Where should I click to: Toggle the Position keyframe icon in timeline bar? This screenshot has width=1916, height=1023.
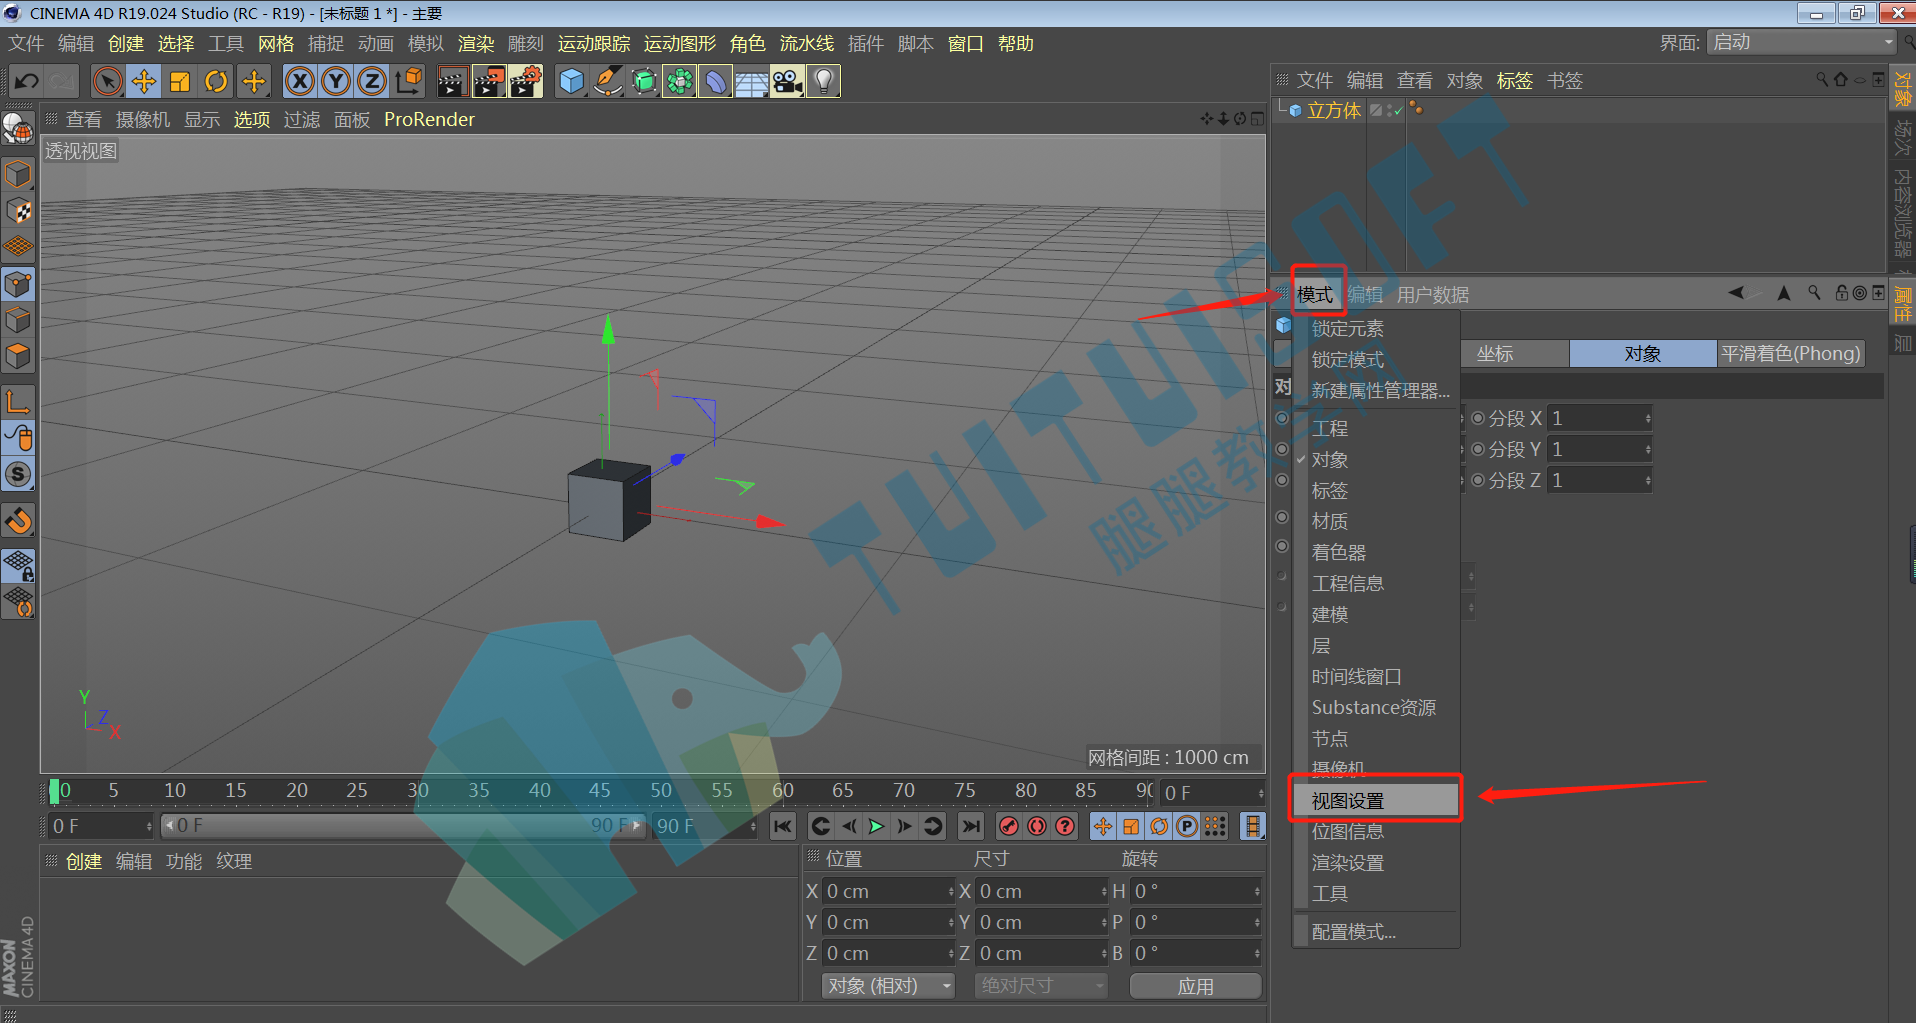pyautogui.click(x=1102, y=826)
